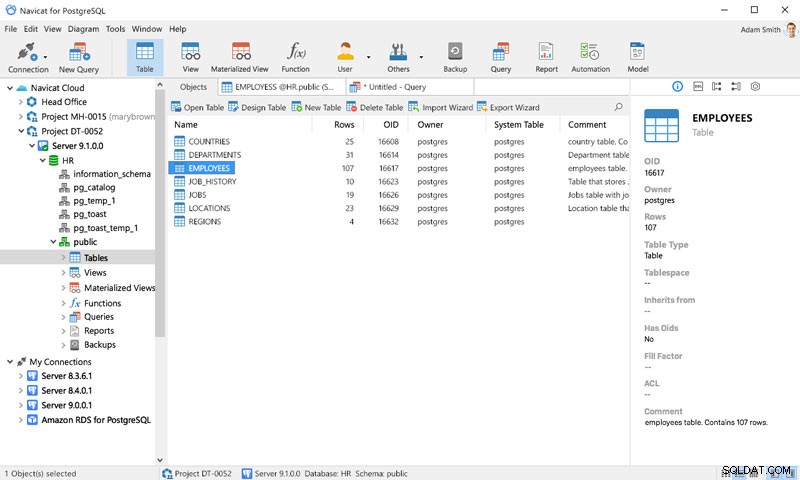The image size is (800, 480).
Task: Select the pg_catalog schema
Action: [94, 188]
